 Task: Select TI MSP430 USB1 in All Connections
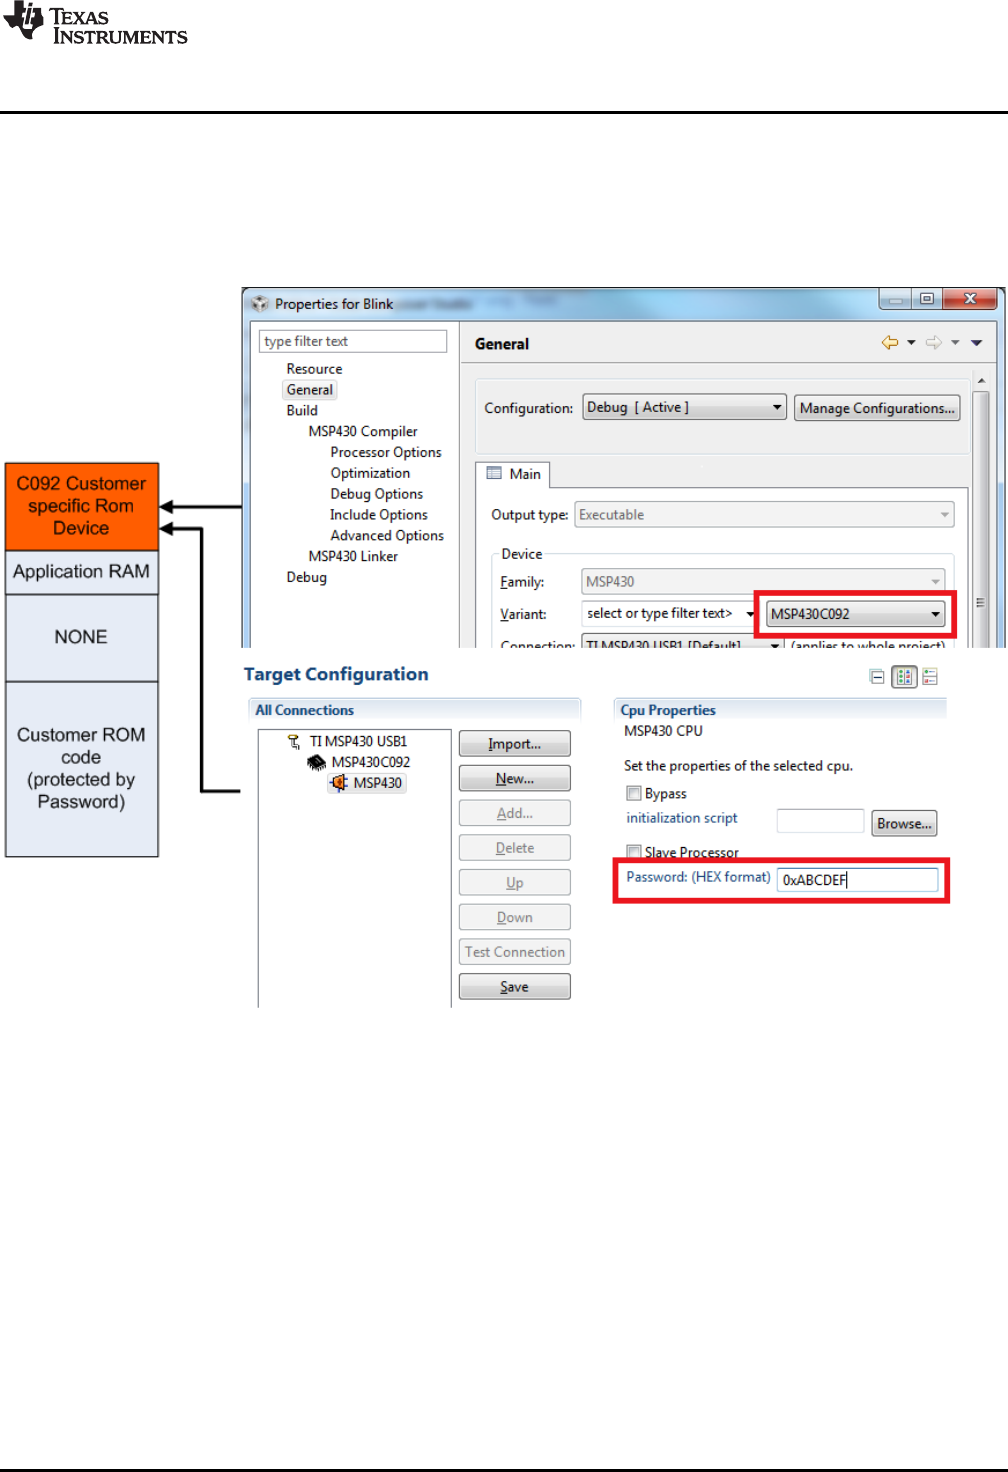(x=358, y=741)
